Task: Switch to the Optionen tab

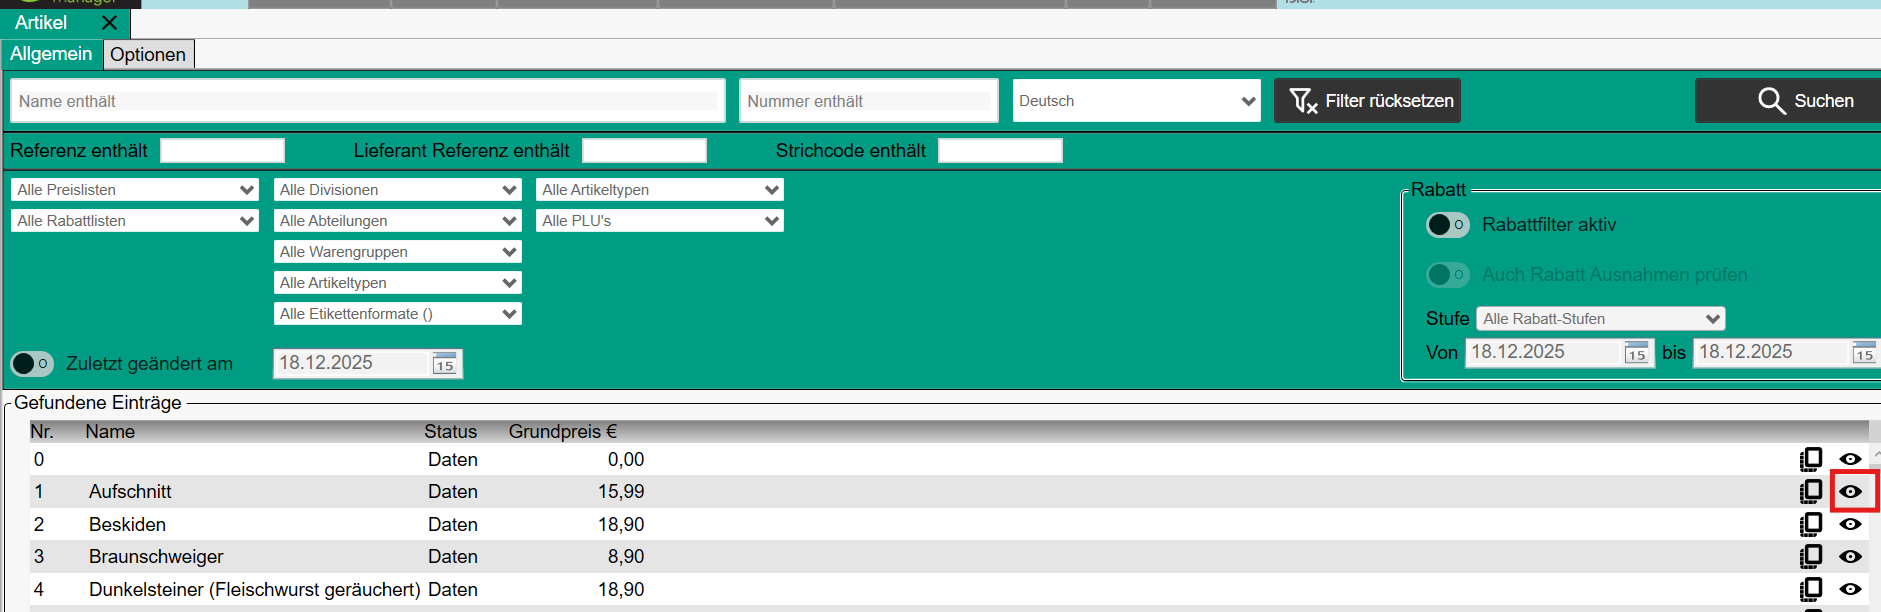Action: [x=148, y=54]
